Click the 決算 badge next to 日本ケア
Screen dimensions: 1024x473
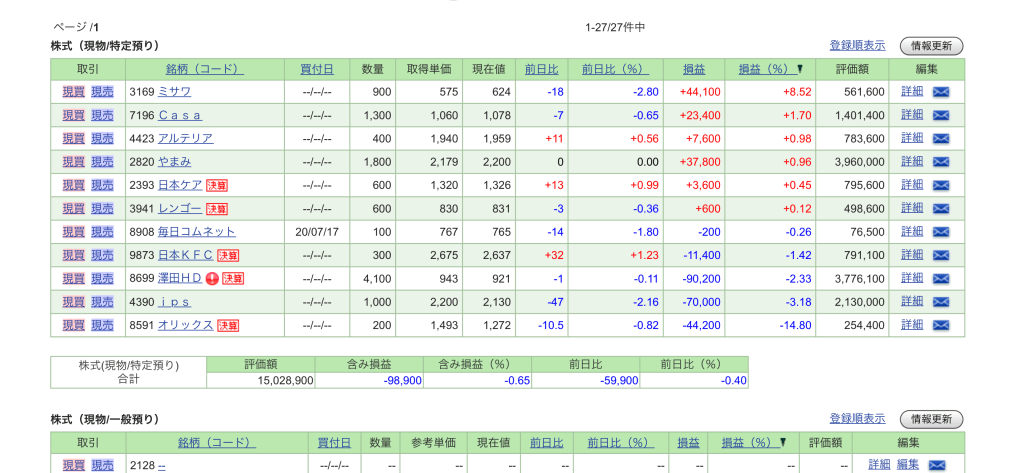[217, 185]
